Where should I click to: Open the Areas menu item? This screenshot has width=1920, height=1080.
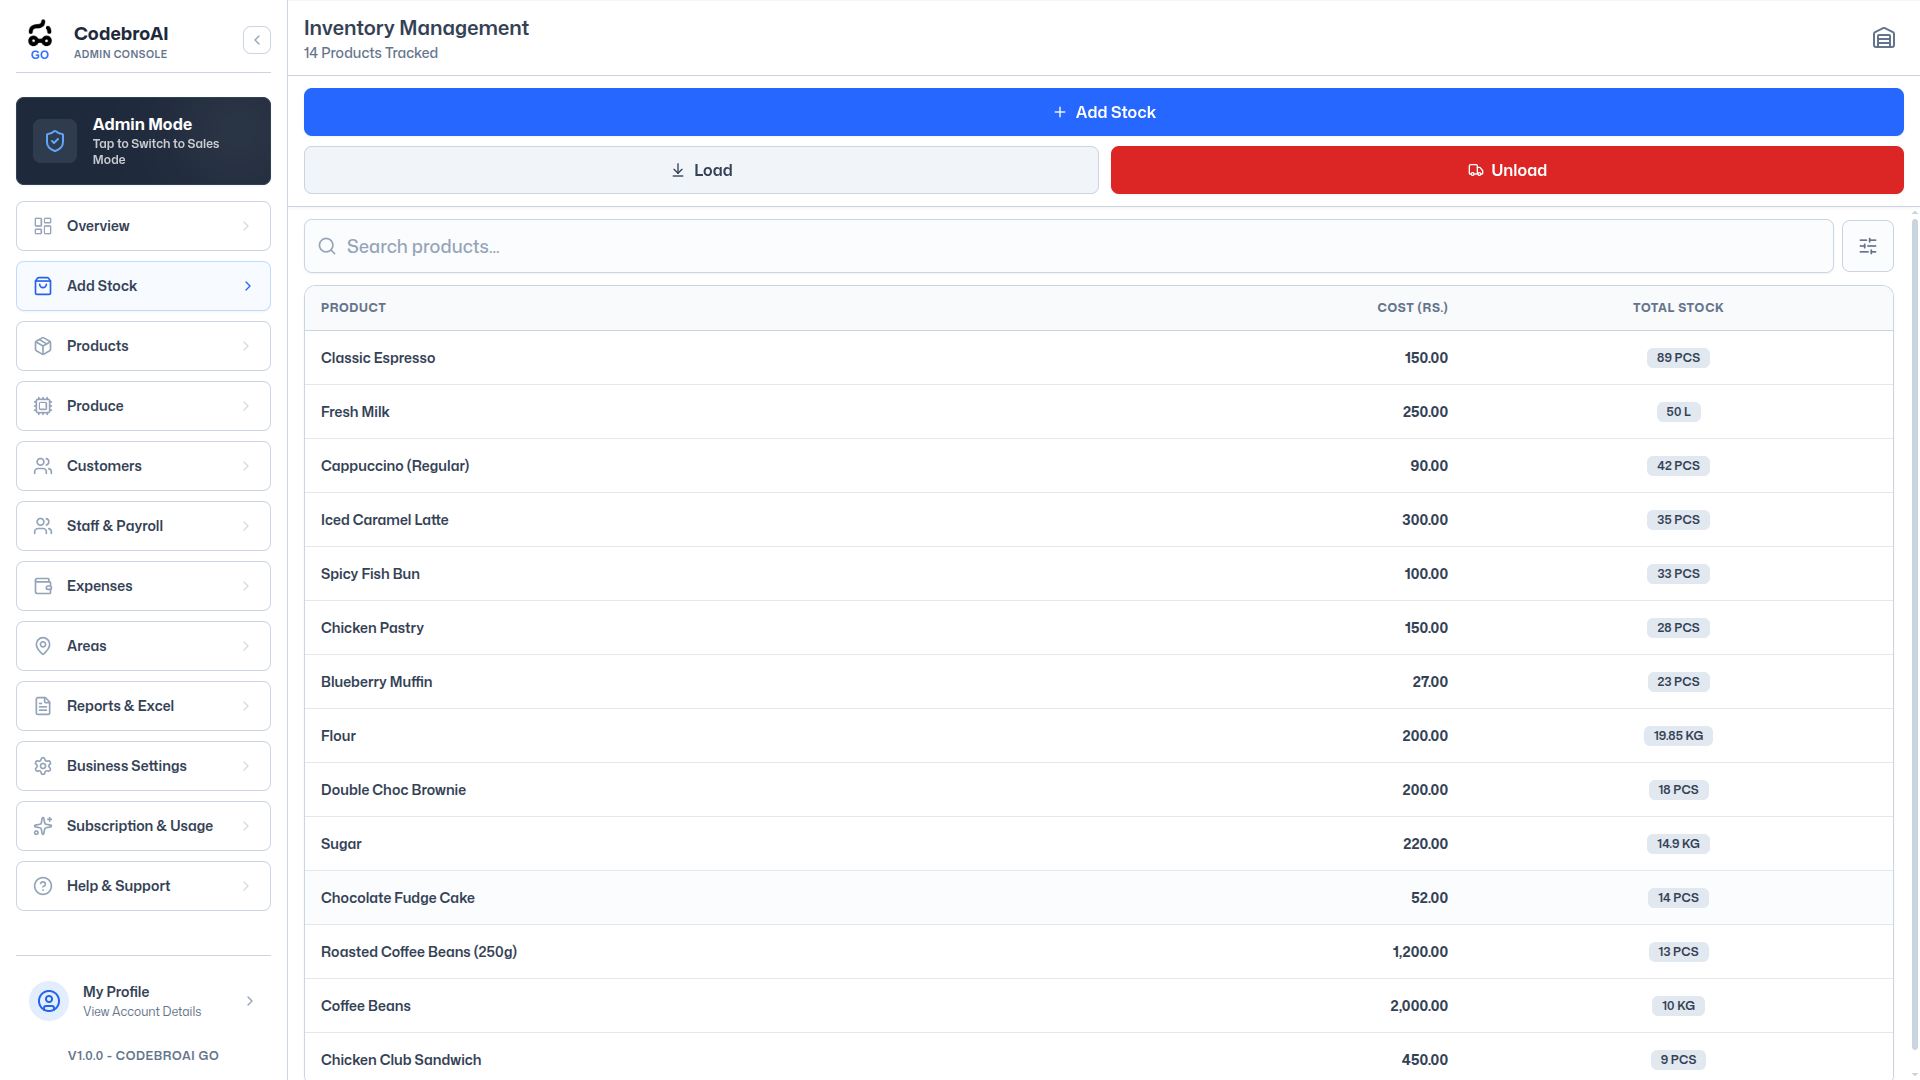pos(143,646)
